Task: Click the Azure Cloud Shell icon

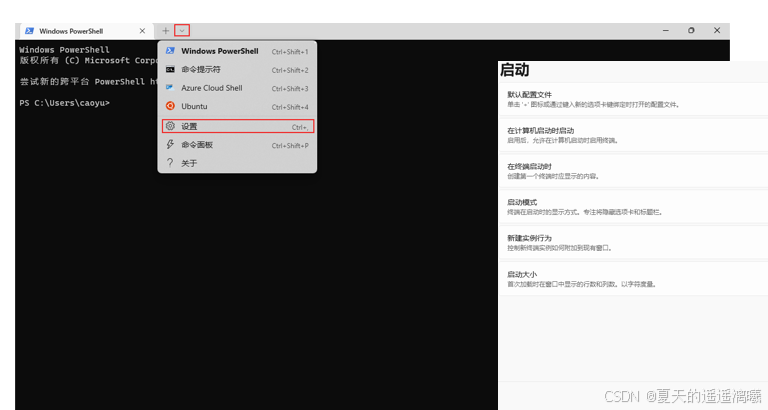Action: pos(170,88)
